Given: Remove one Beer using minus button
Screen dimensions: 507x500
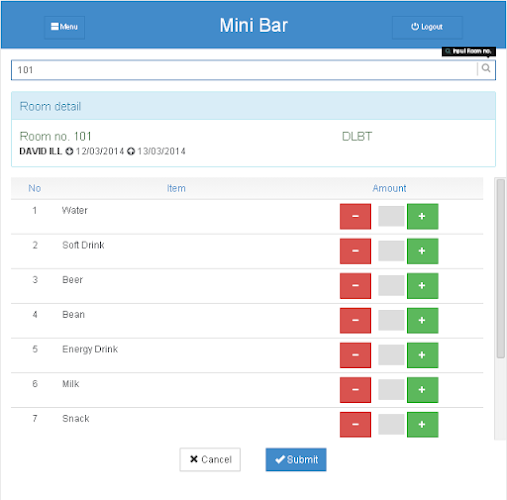Looking at the screenshot, I should (355, 286).
